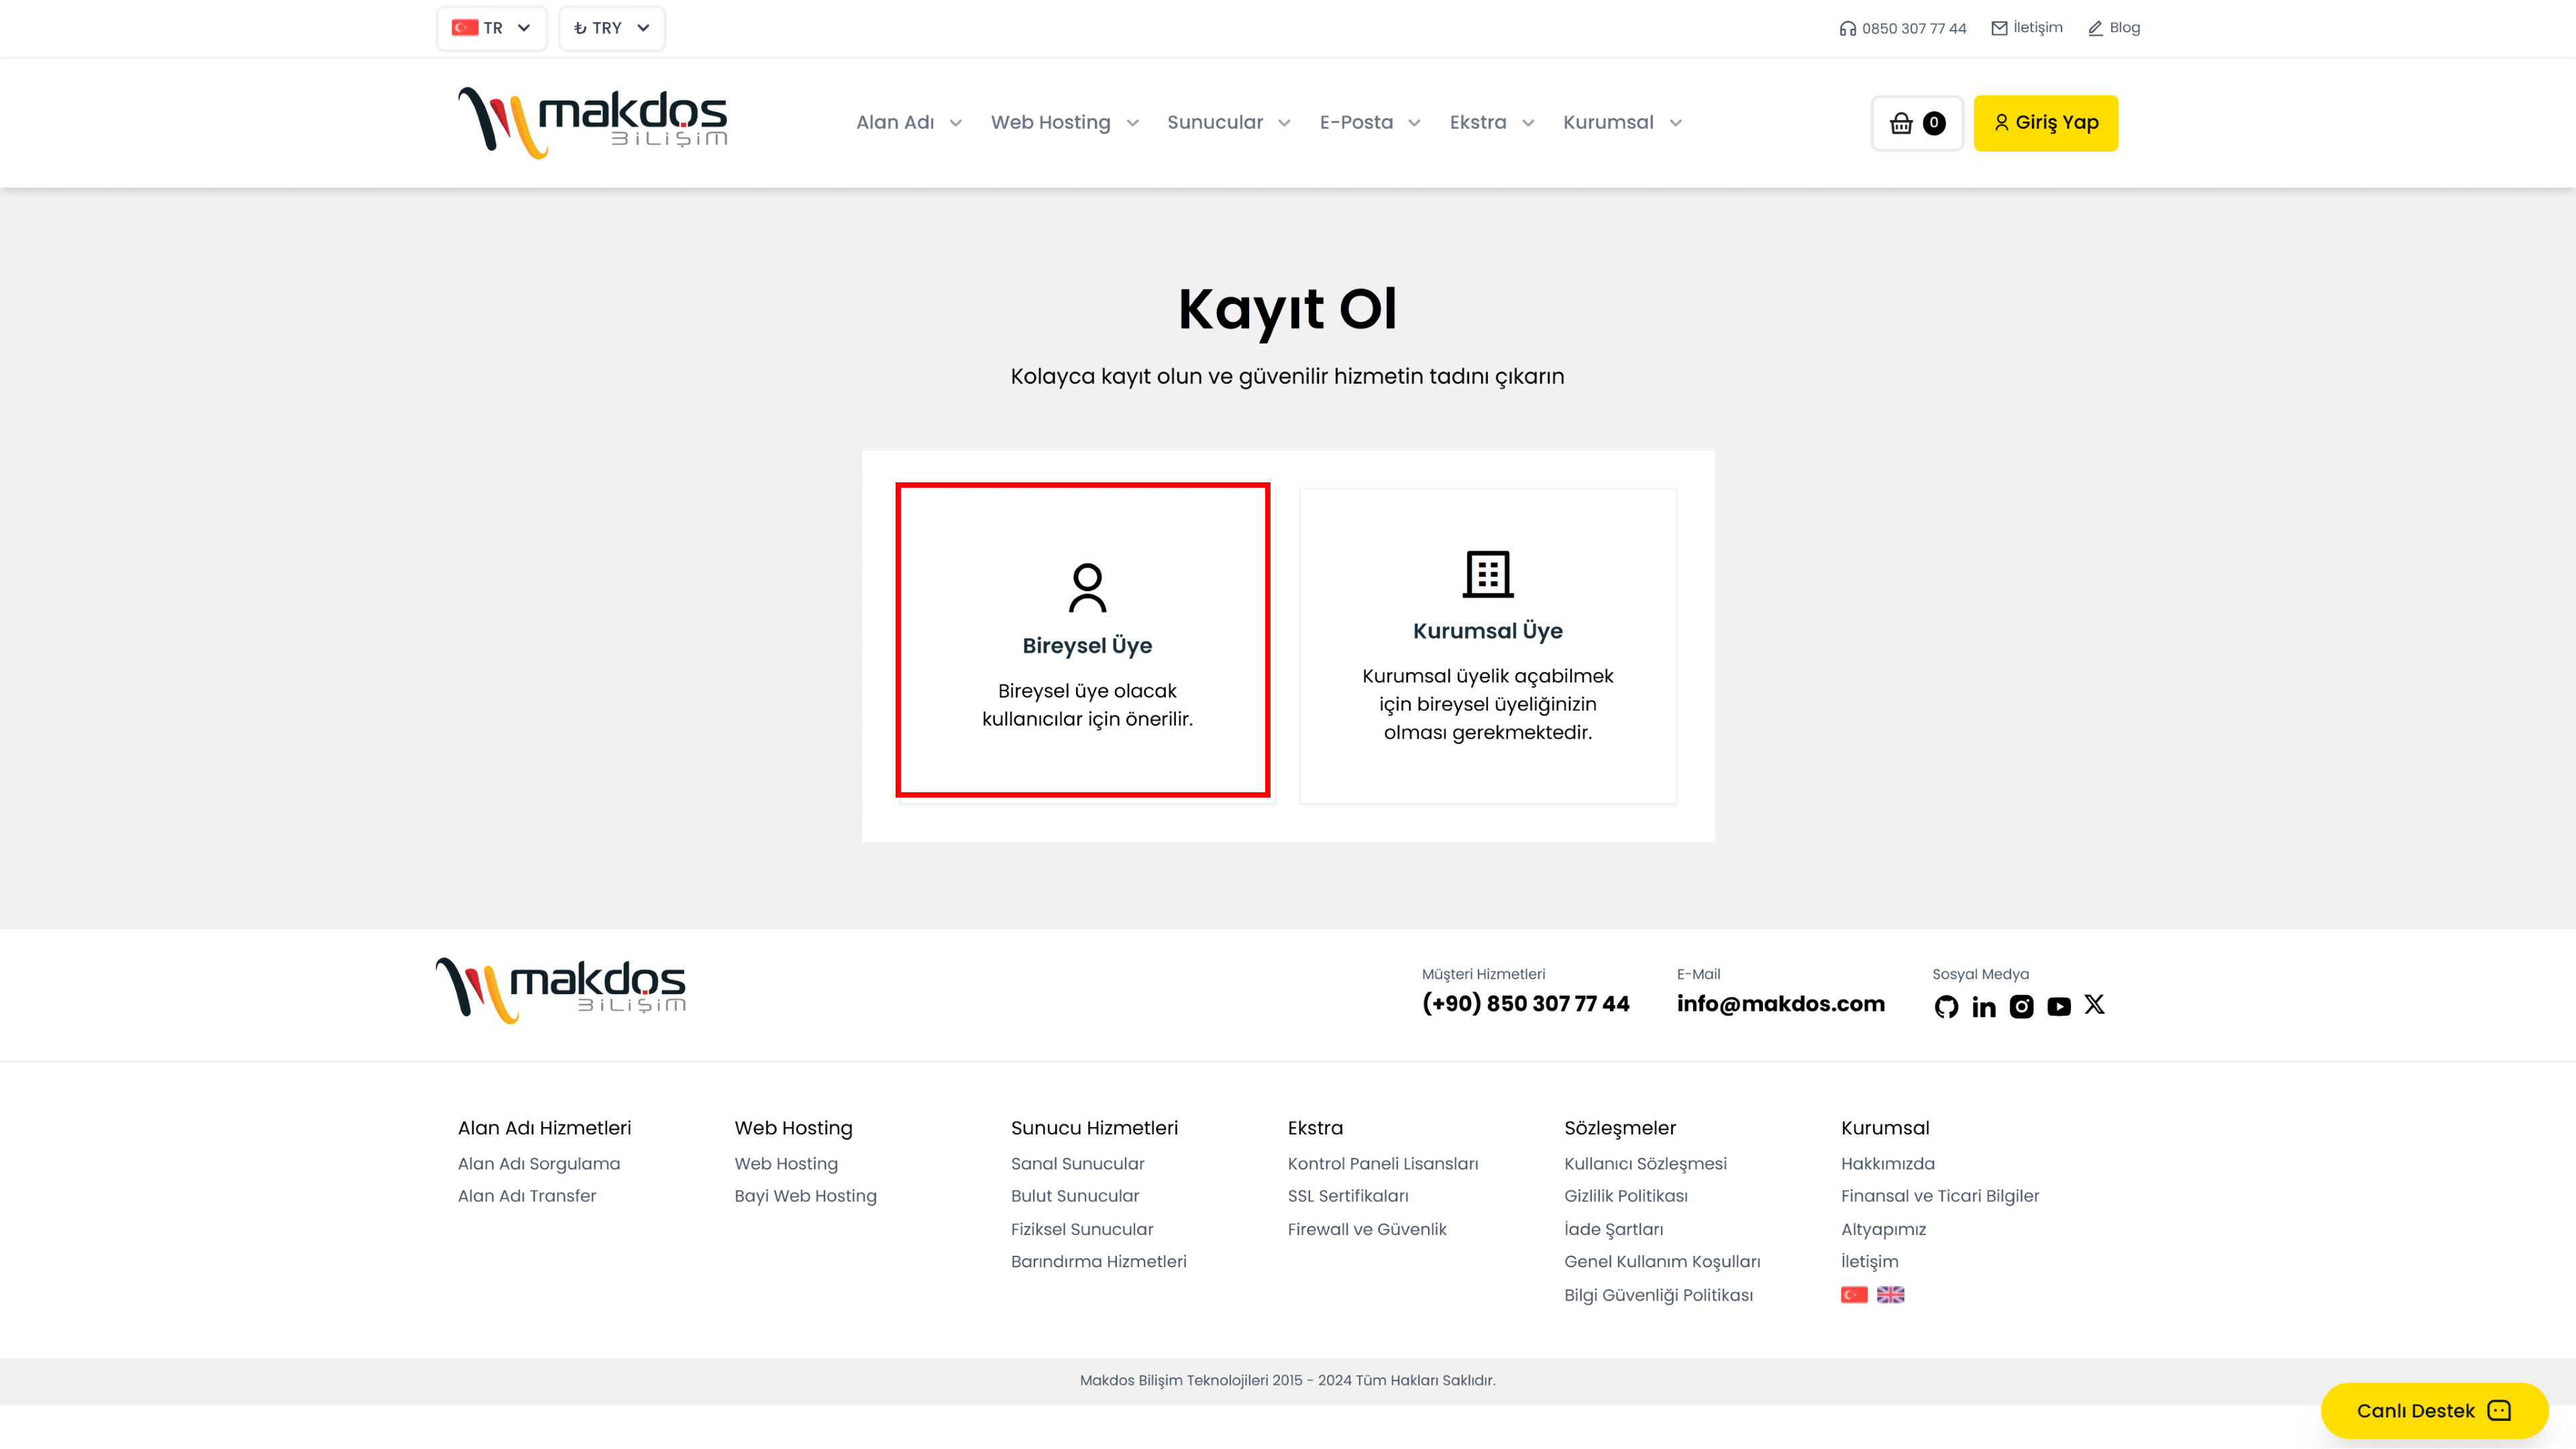
Task: Open Bilgi Güvenliği Politikası link
Action: tap(1658, 1295)
